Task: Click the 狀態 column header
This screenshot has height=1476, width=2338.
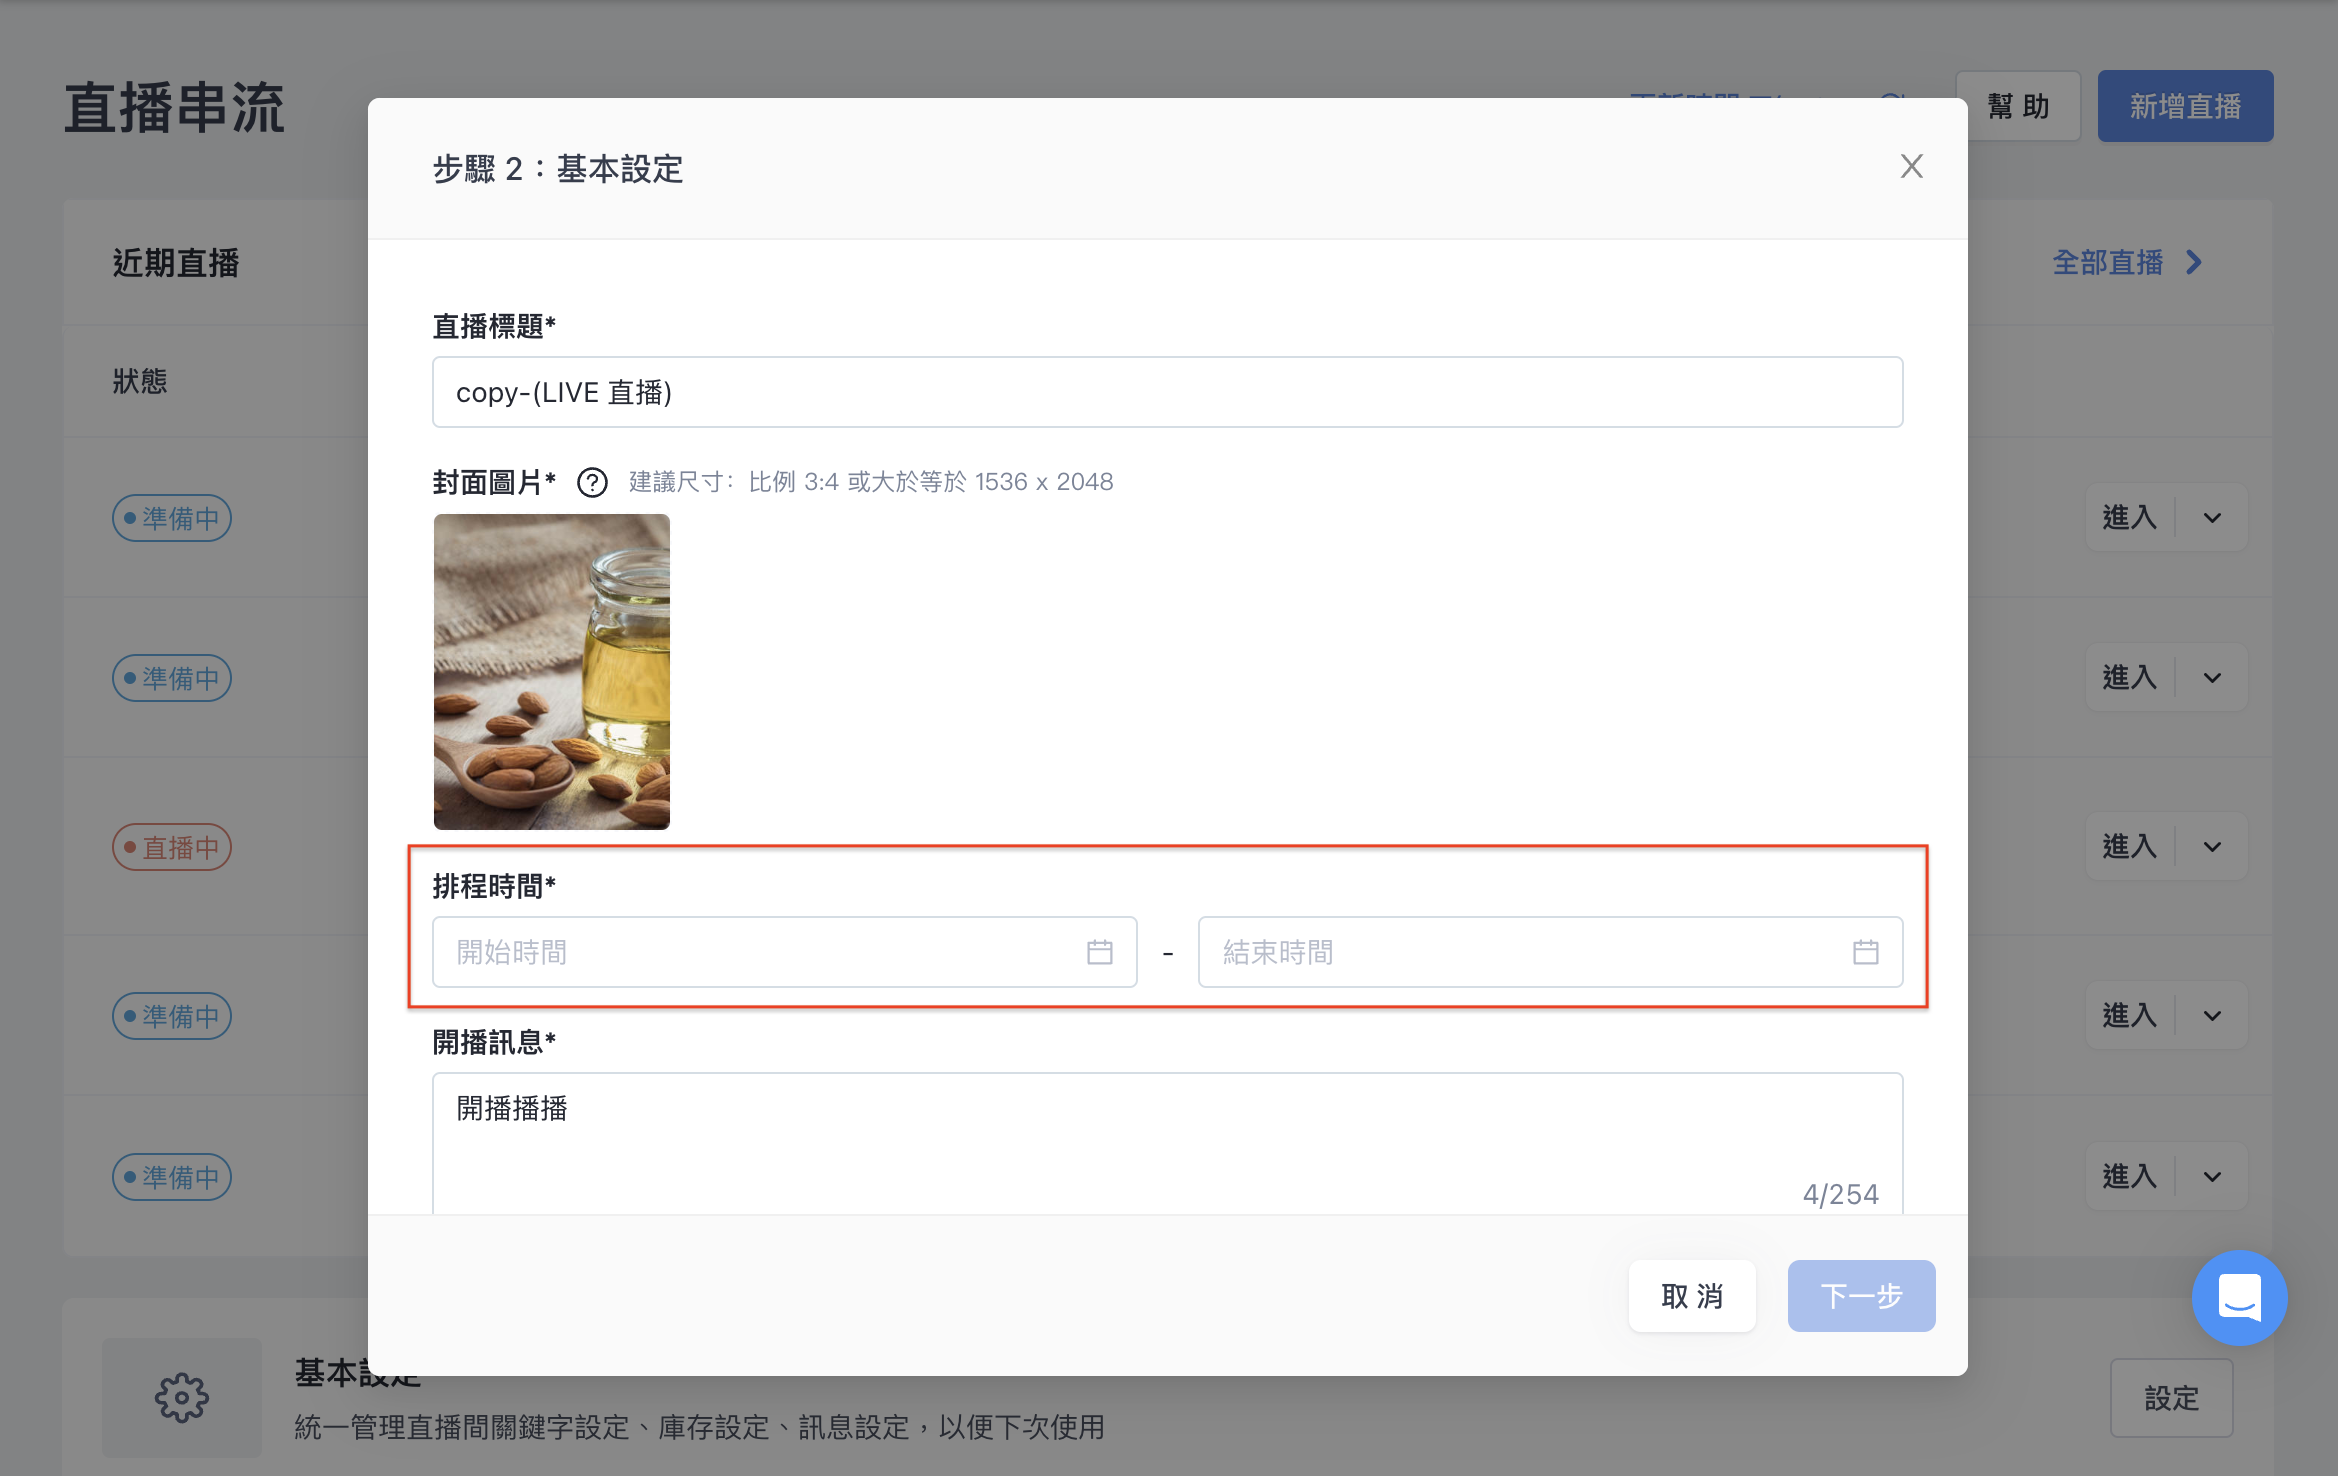Action: [140, 381]
